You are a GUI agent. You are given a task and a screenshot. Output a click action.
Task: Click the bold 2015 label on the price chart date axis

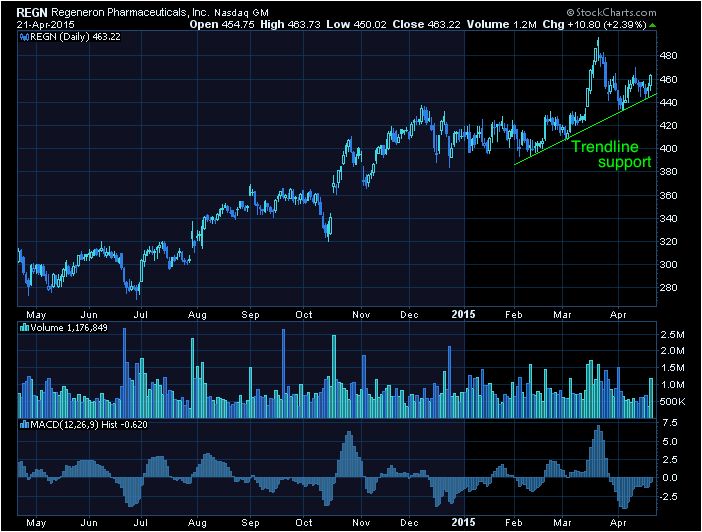[x=463, y=314]
